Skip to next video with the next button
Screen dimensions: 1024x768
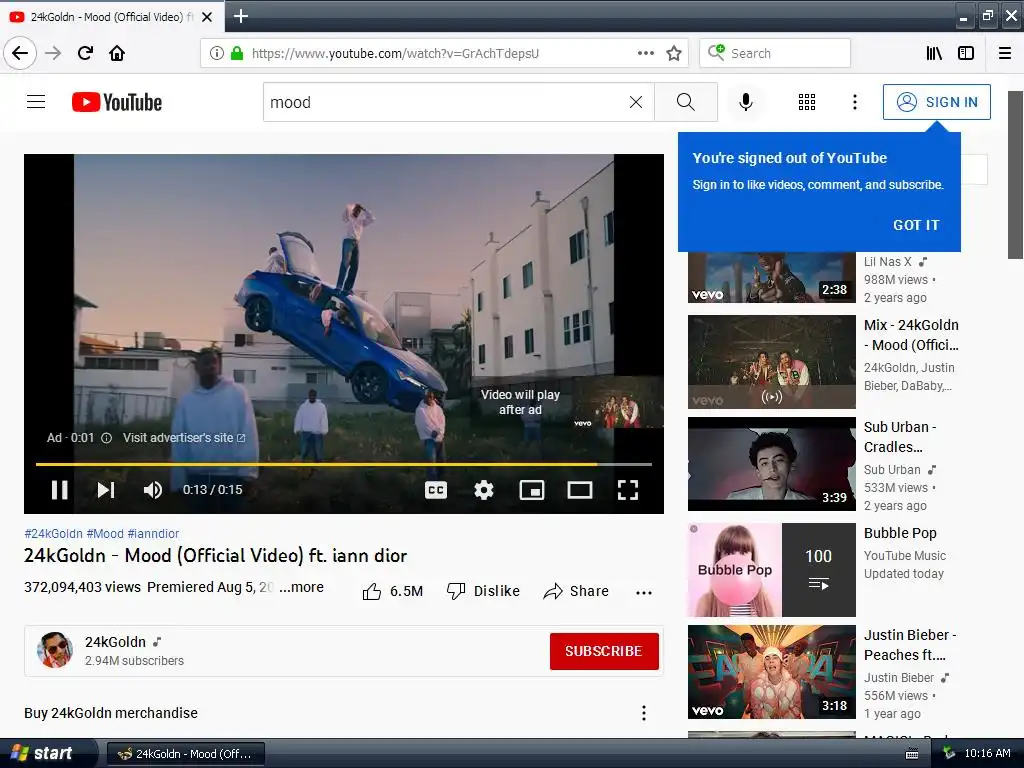coord(106,489)
